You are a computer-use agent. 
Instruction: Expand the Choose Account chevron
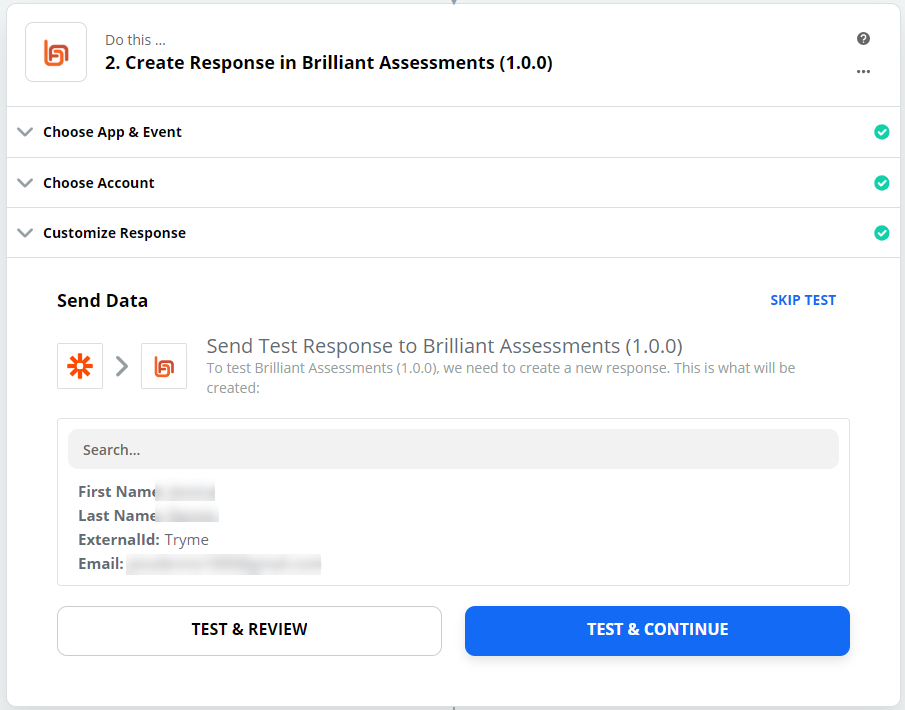[x=25, y=183]
